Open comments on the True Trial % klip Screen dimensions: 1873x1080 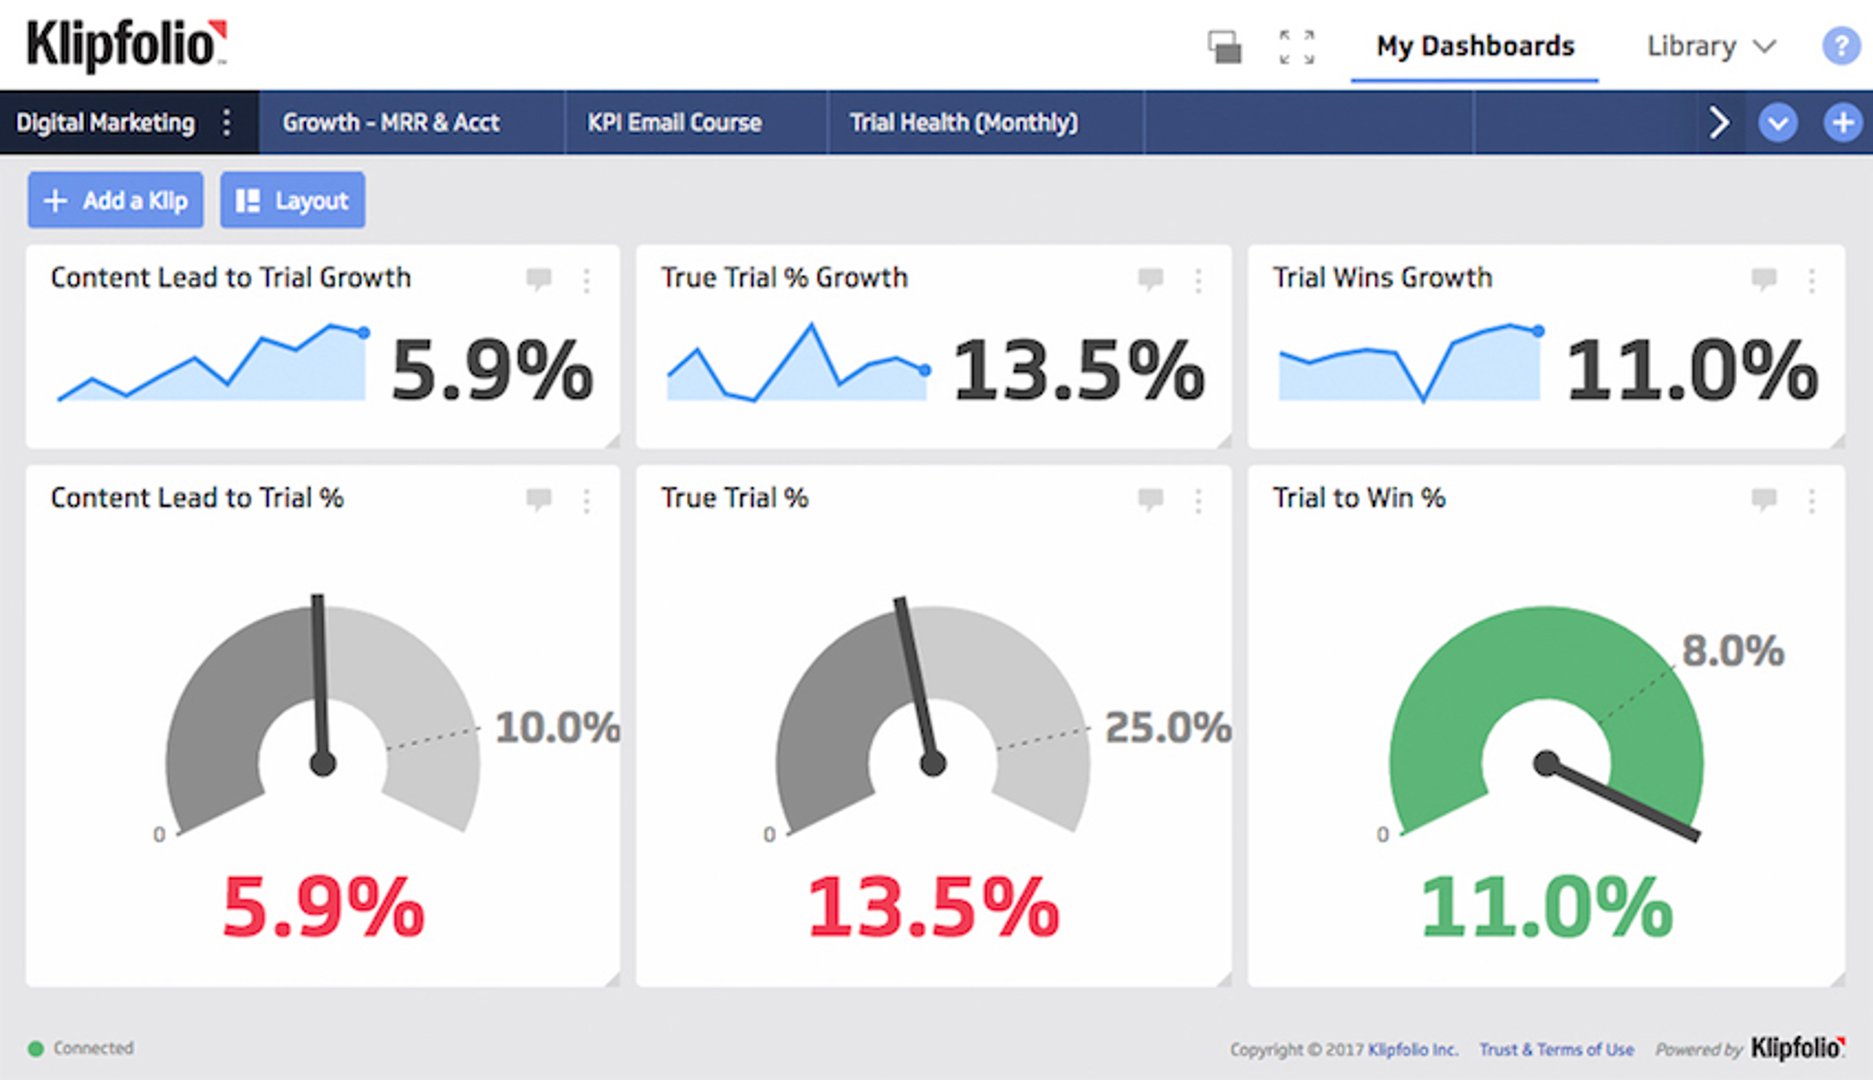[1151, 499]
